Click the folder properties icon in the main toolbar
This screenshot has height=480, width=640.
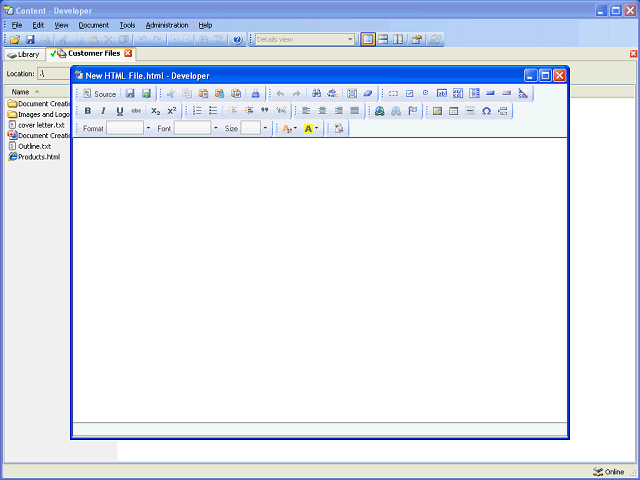pyautogui.click(x=417, y=40)
